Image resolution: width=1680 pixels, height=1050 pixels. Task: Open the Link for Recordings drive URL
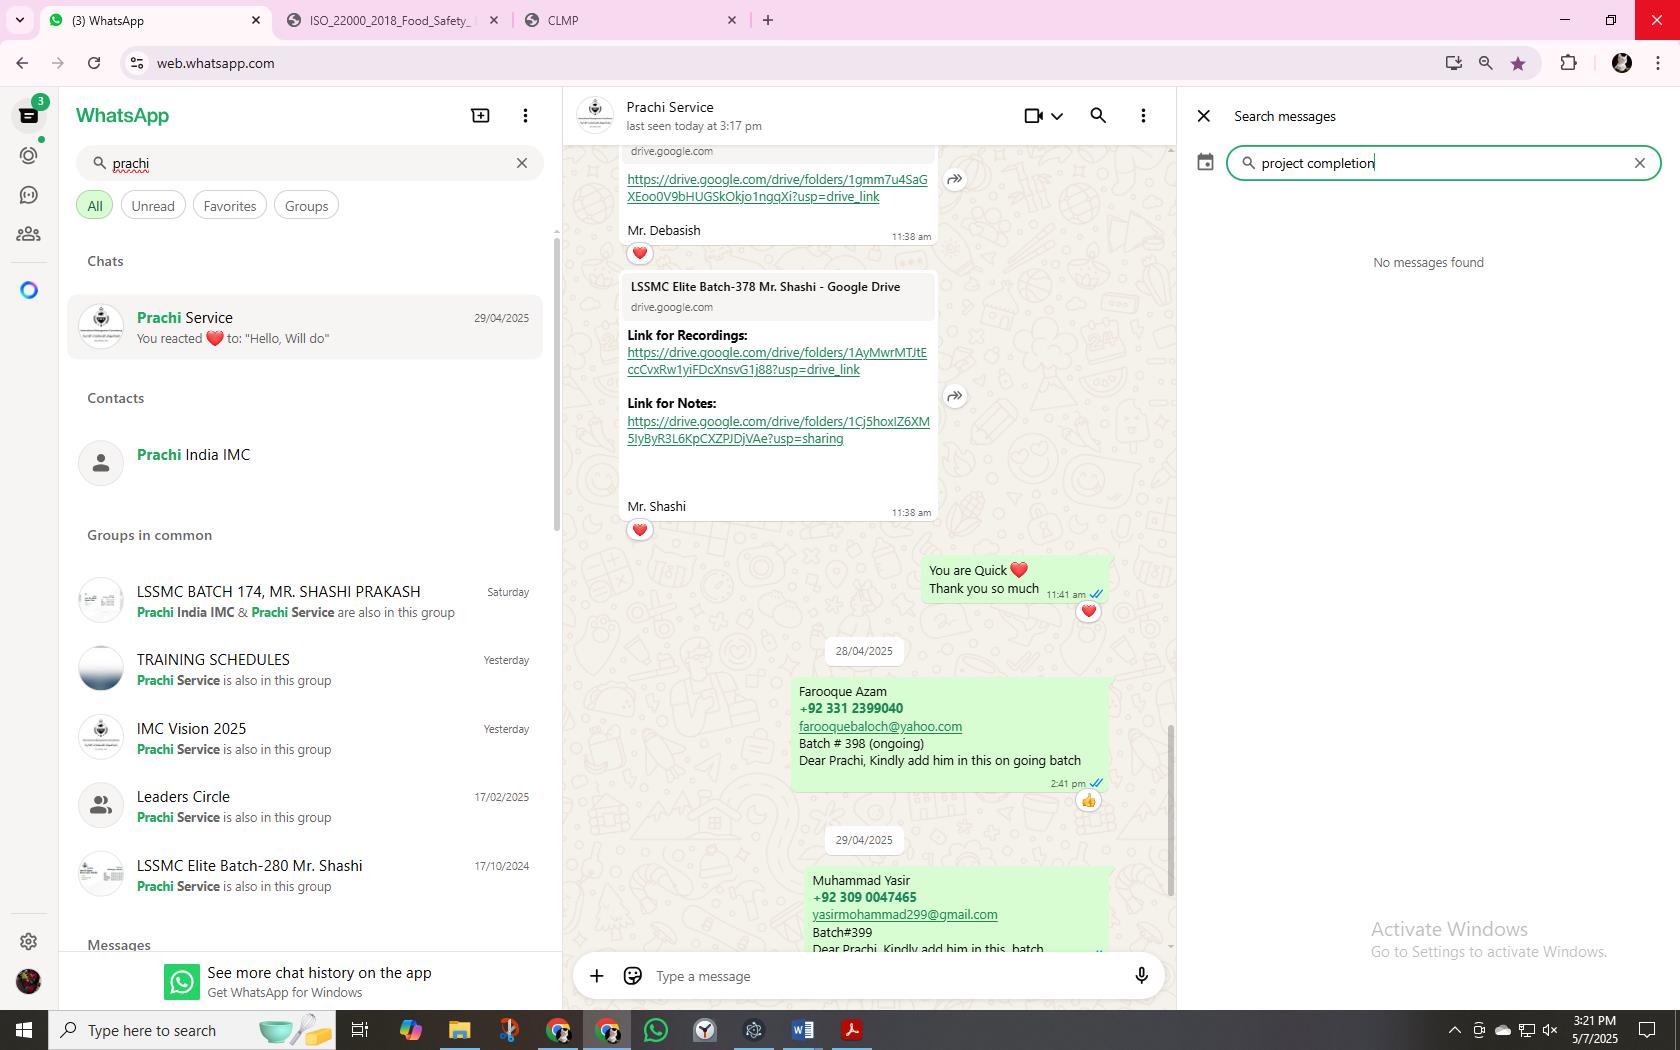tap(777, 361)
